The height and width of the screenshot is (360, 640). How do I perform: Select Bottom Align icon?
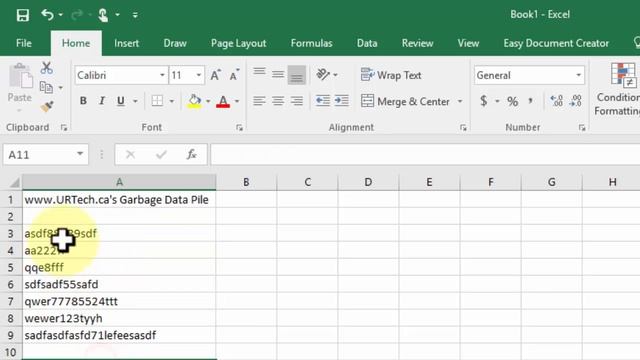297,75
